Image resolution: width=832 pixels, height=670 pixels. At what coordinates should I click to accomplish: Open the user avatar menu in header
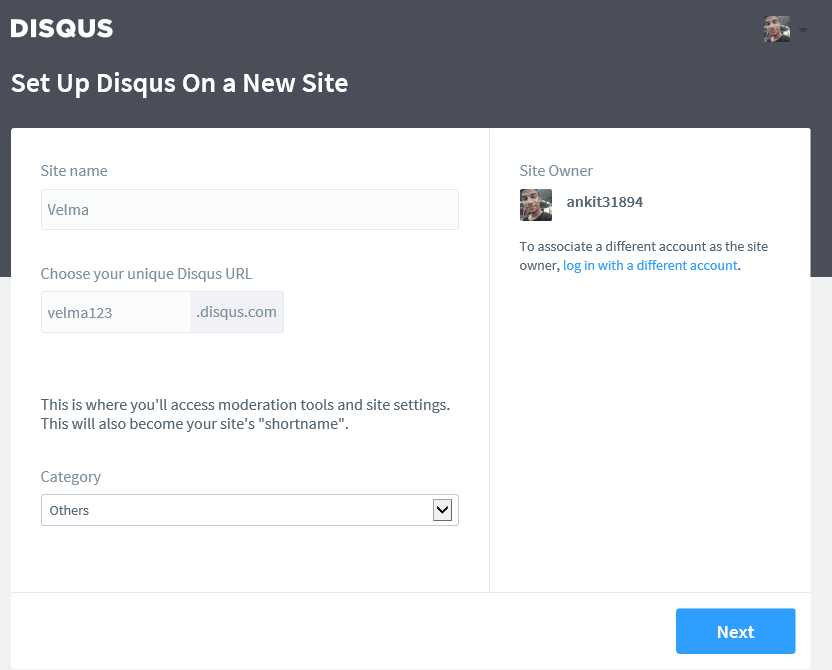tap(777, 29)
